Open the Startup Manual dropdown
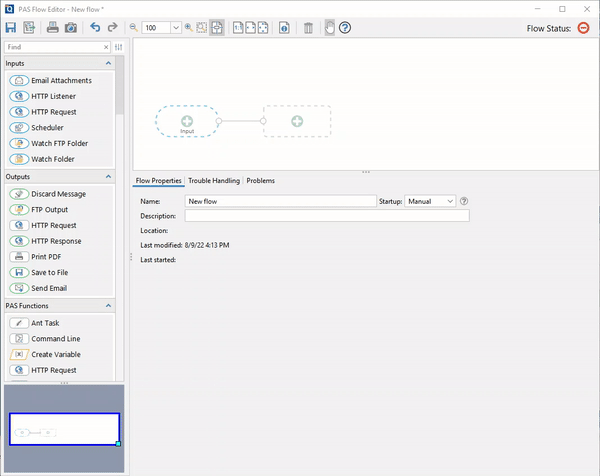600x476 pixels. [x=430, y=201]
